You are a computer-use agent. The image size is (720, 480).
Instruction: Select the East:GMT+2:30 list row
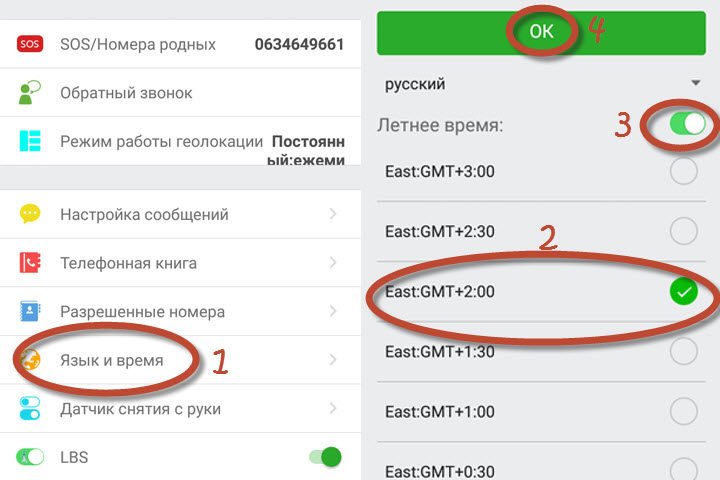pyautogui.click(x=541, y=232)
